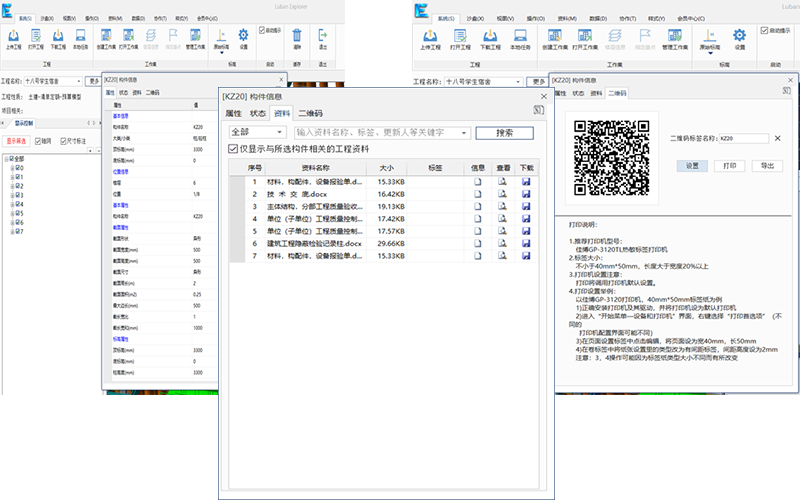Click 上传工程 icon in the 属性-dialog window
This screenshot has height=500, width=800.
point(13,36)
